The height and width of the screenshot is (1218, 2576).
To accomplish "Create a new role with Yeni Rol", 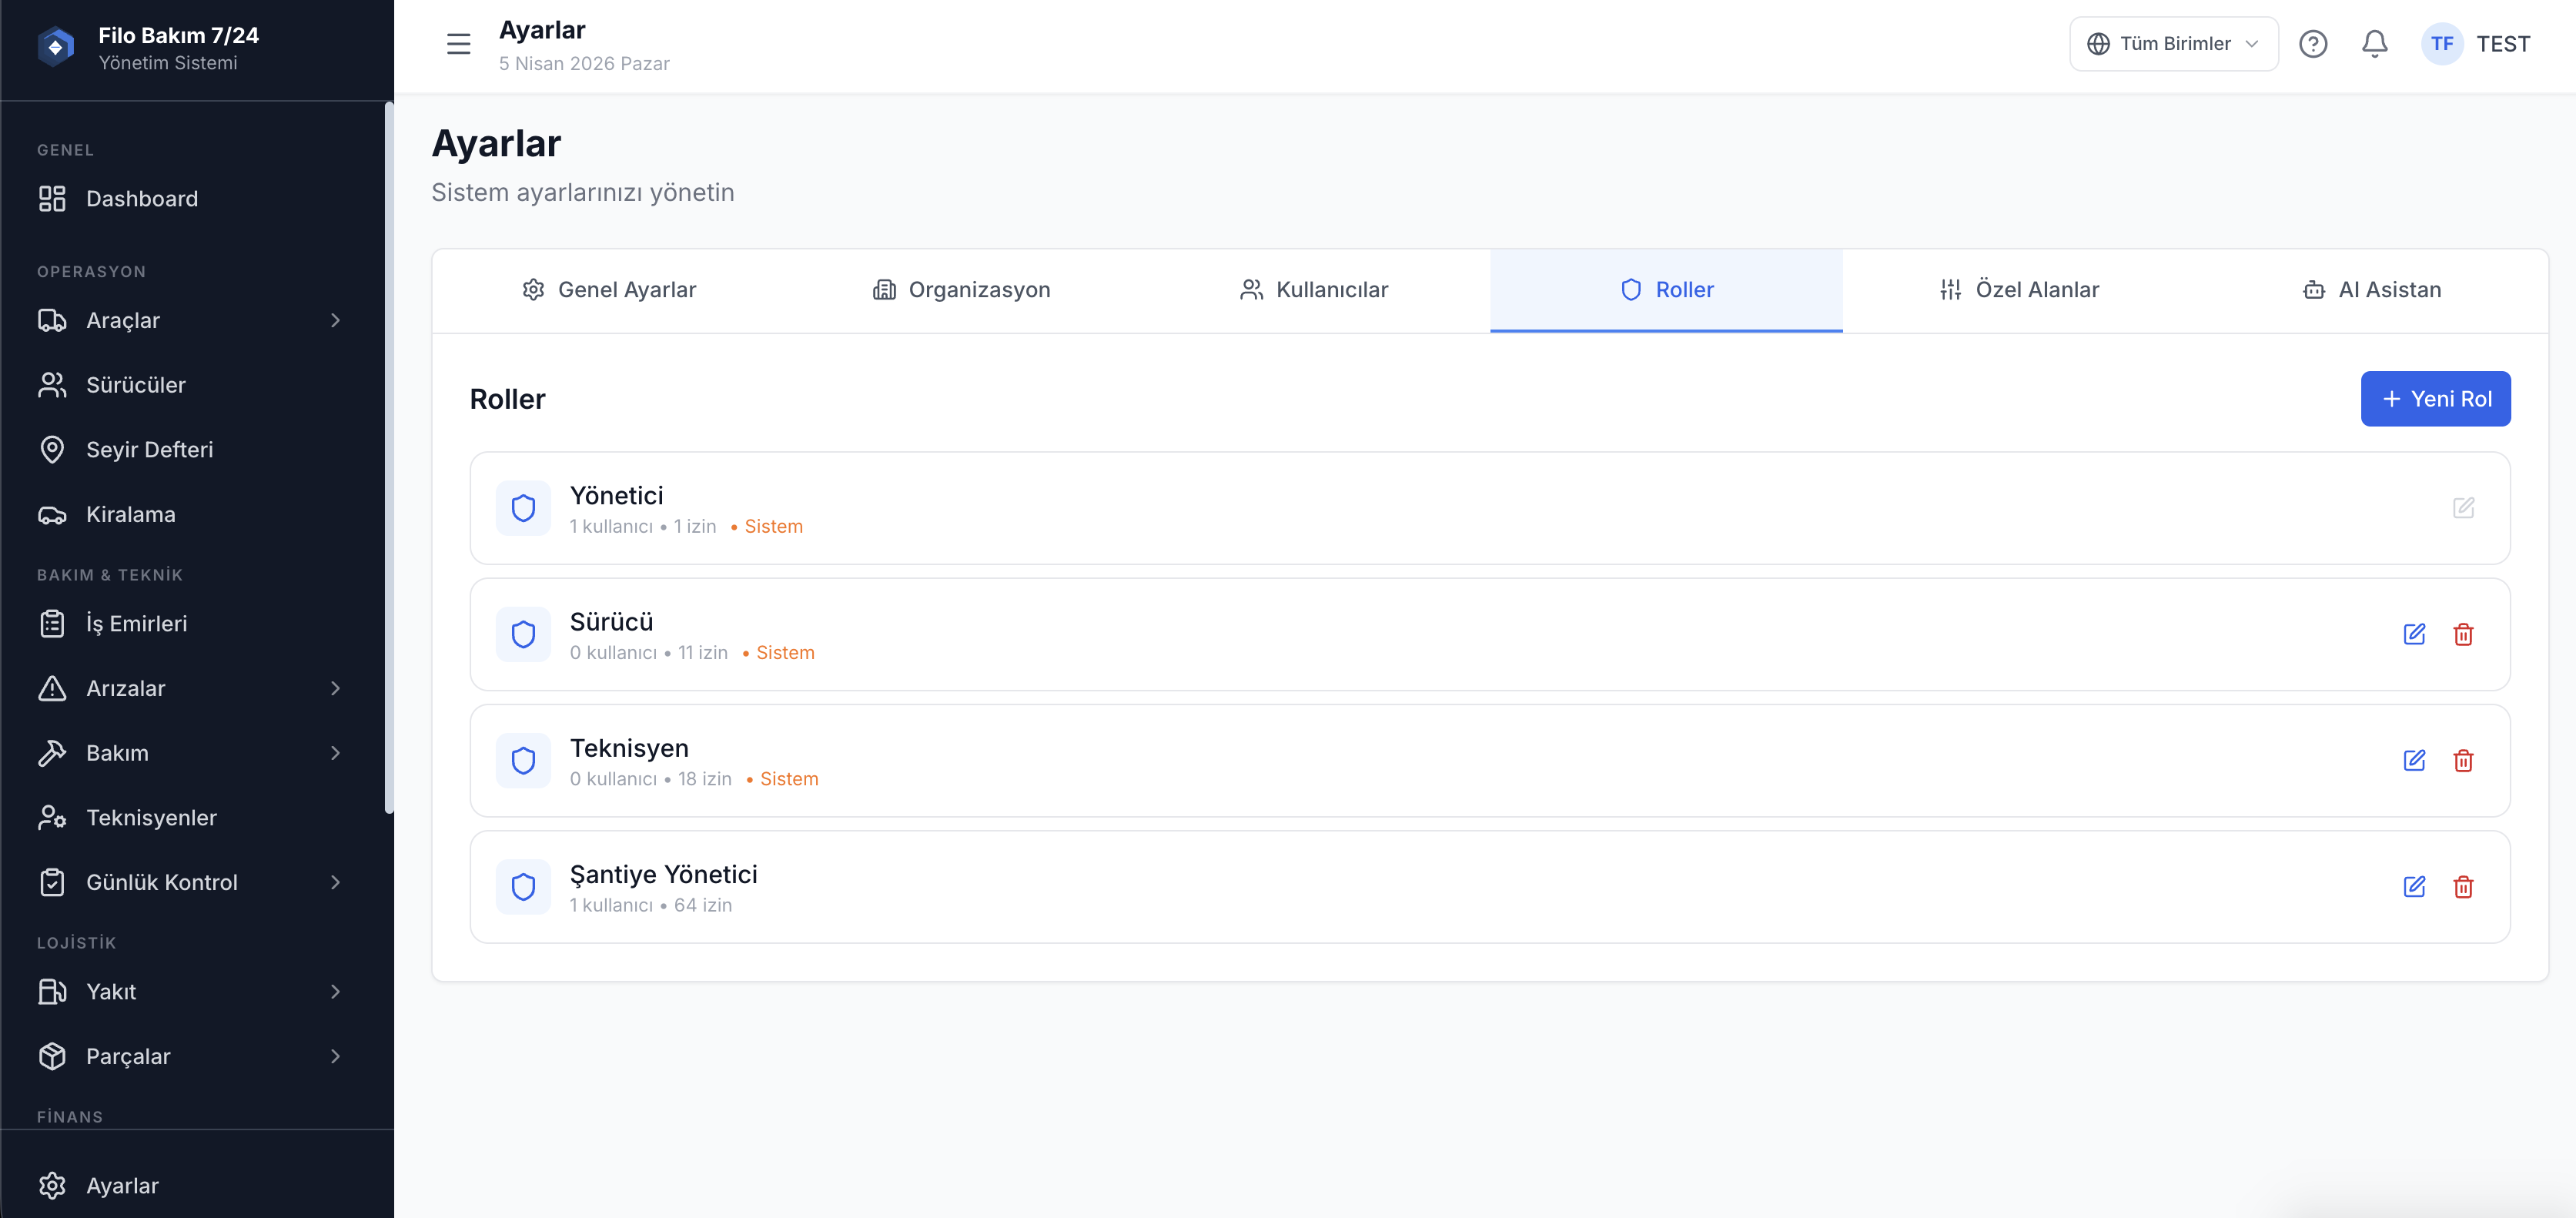I will pyautogui.click(x=2435, y=399).
